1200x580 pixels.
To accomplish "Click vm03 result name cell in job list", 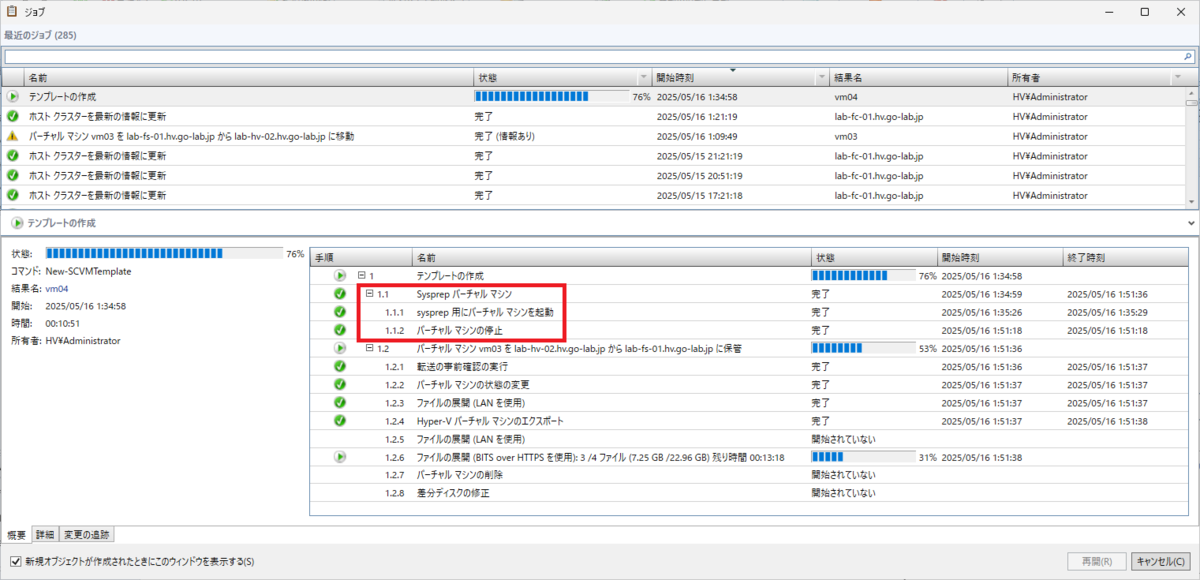I will (x=846, y=136).
